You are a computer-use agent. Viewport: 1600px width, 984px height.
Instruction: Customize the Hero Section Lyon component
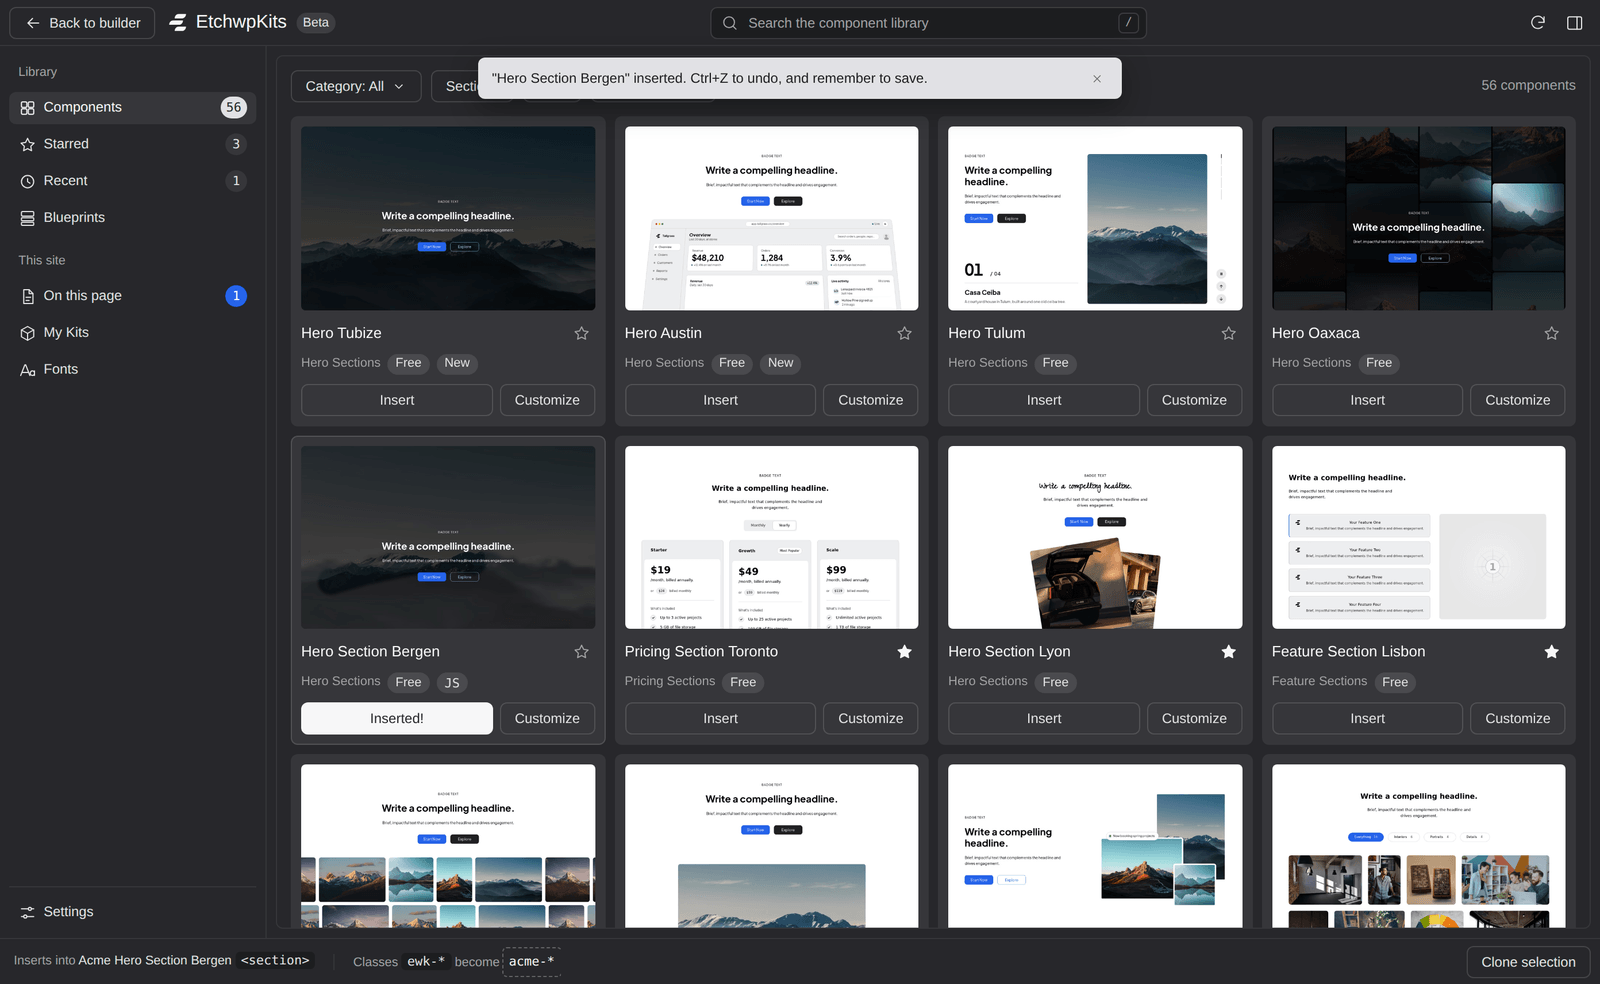tap(1194, 719)
